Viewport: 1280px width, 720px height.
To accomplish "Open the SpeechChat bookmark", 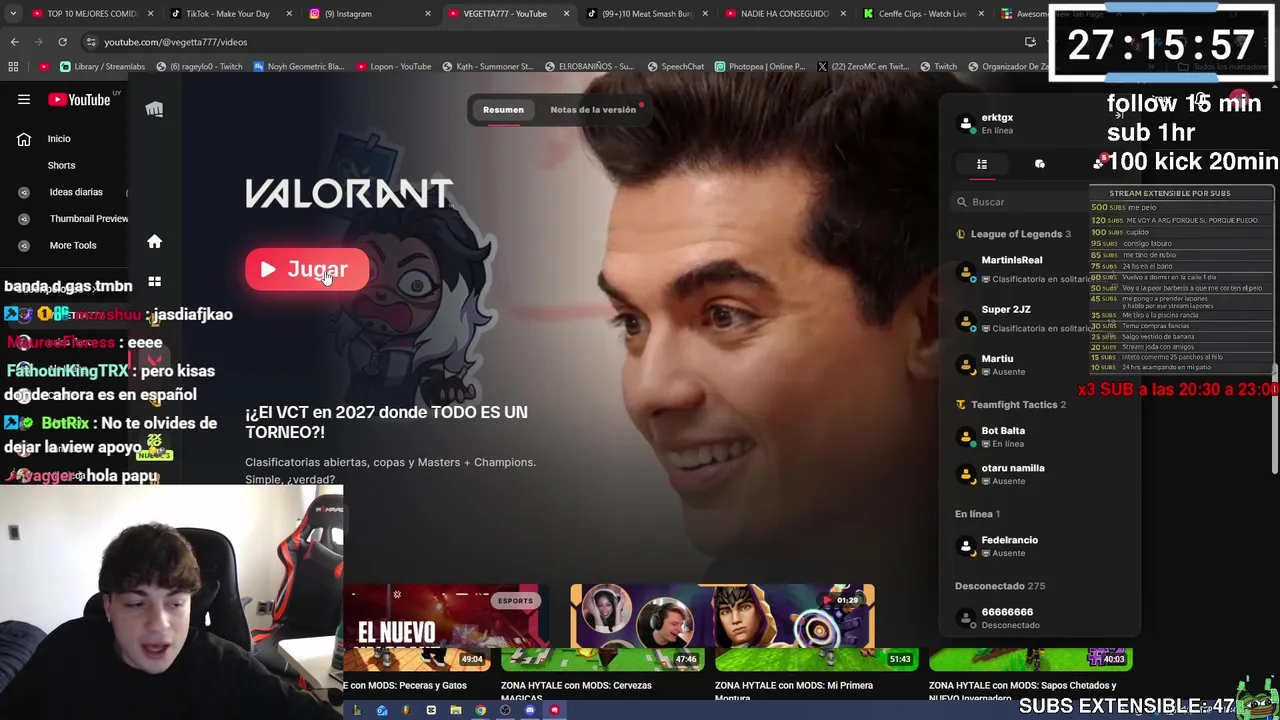I will point(675,67).
